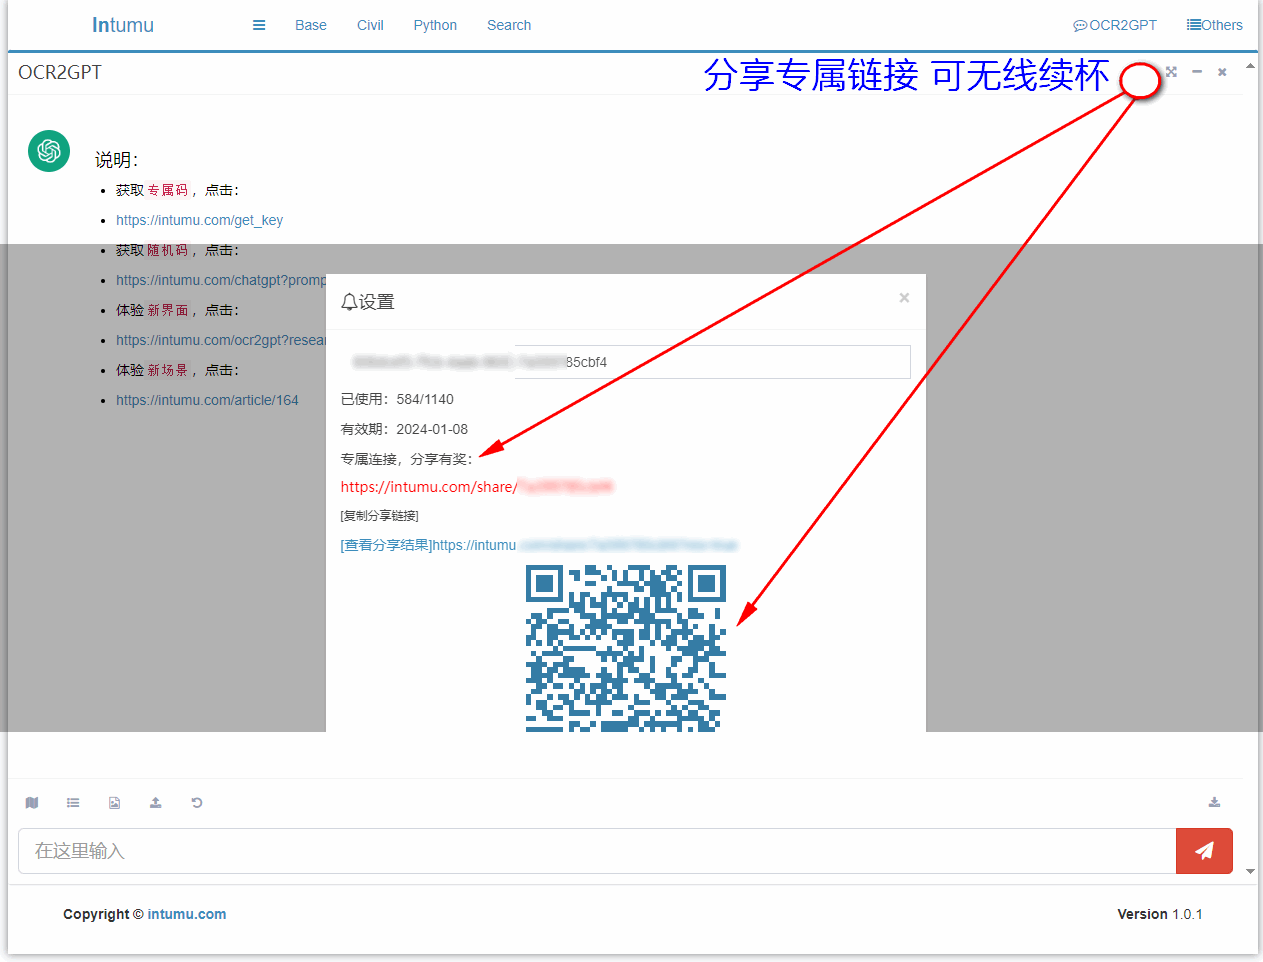
Task: Click the 已使用：584/1140 usage text
Action: (397, 399)
